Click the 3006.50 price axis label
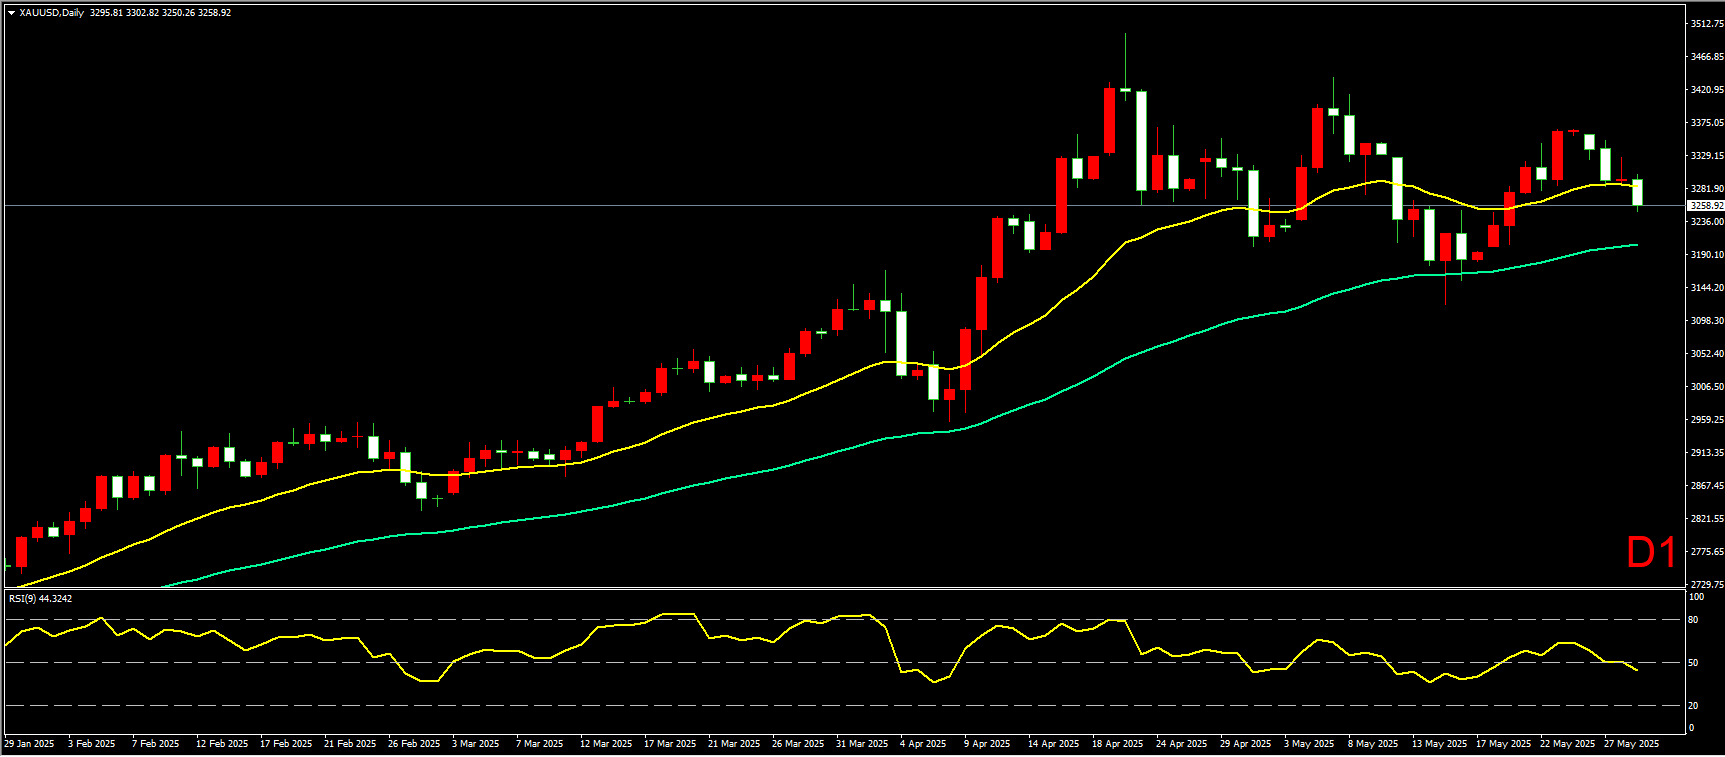1725x757 pixels. tap(1706, 387)
